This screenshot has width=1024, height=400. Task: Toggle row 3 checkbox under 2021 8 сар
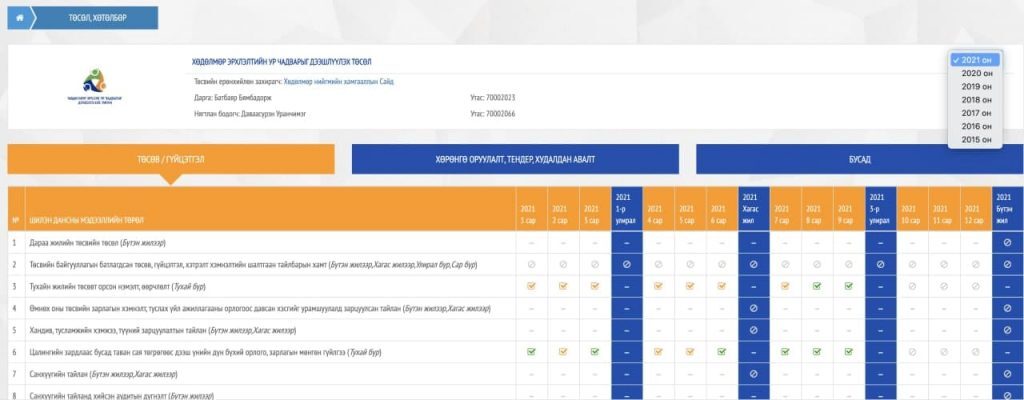pos(817,286)
